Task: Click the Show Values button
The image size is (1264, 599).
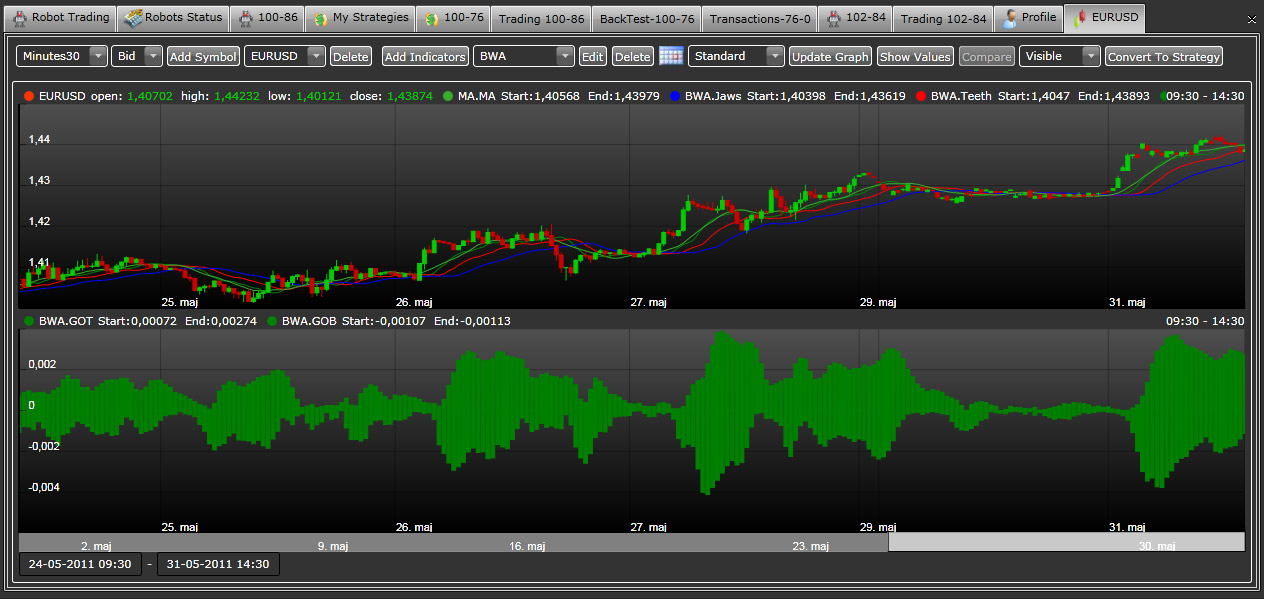Action: tap(915, 56)
